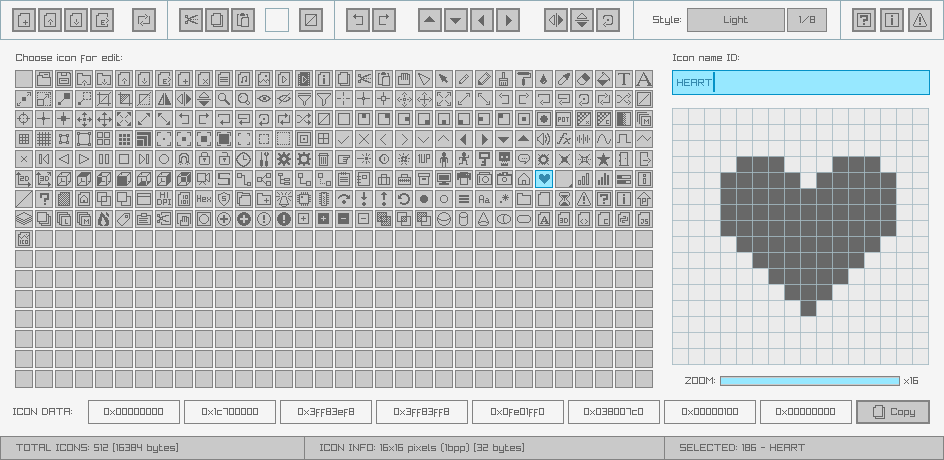Select the 1UP icon in the grid
The height and width of the screenshot is (460, 944).
click(424, 159)
